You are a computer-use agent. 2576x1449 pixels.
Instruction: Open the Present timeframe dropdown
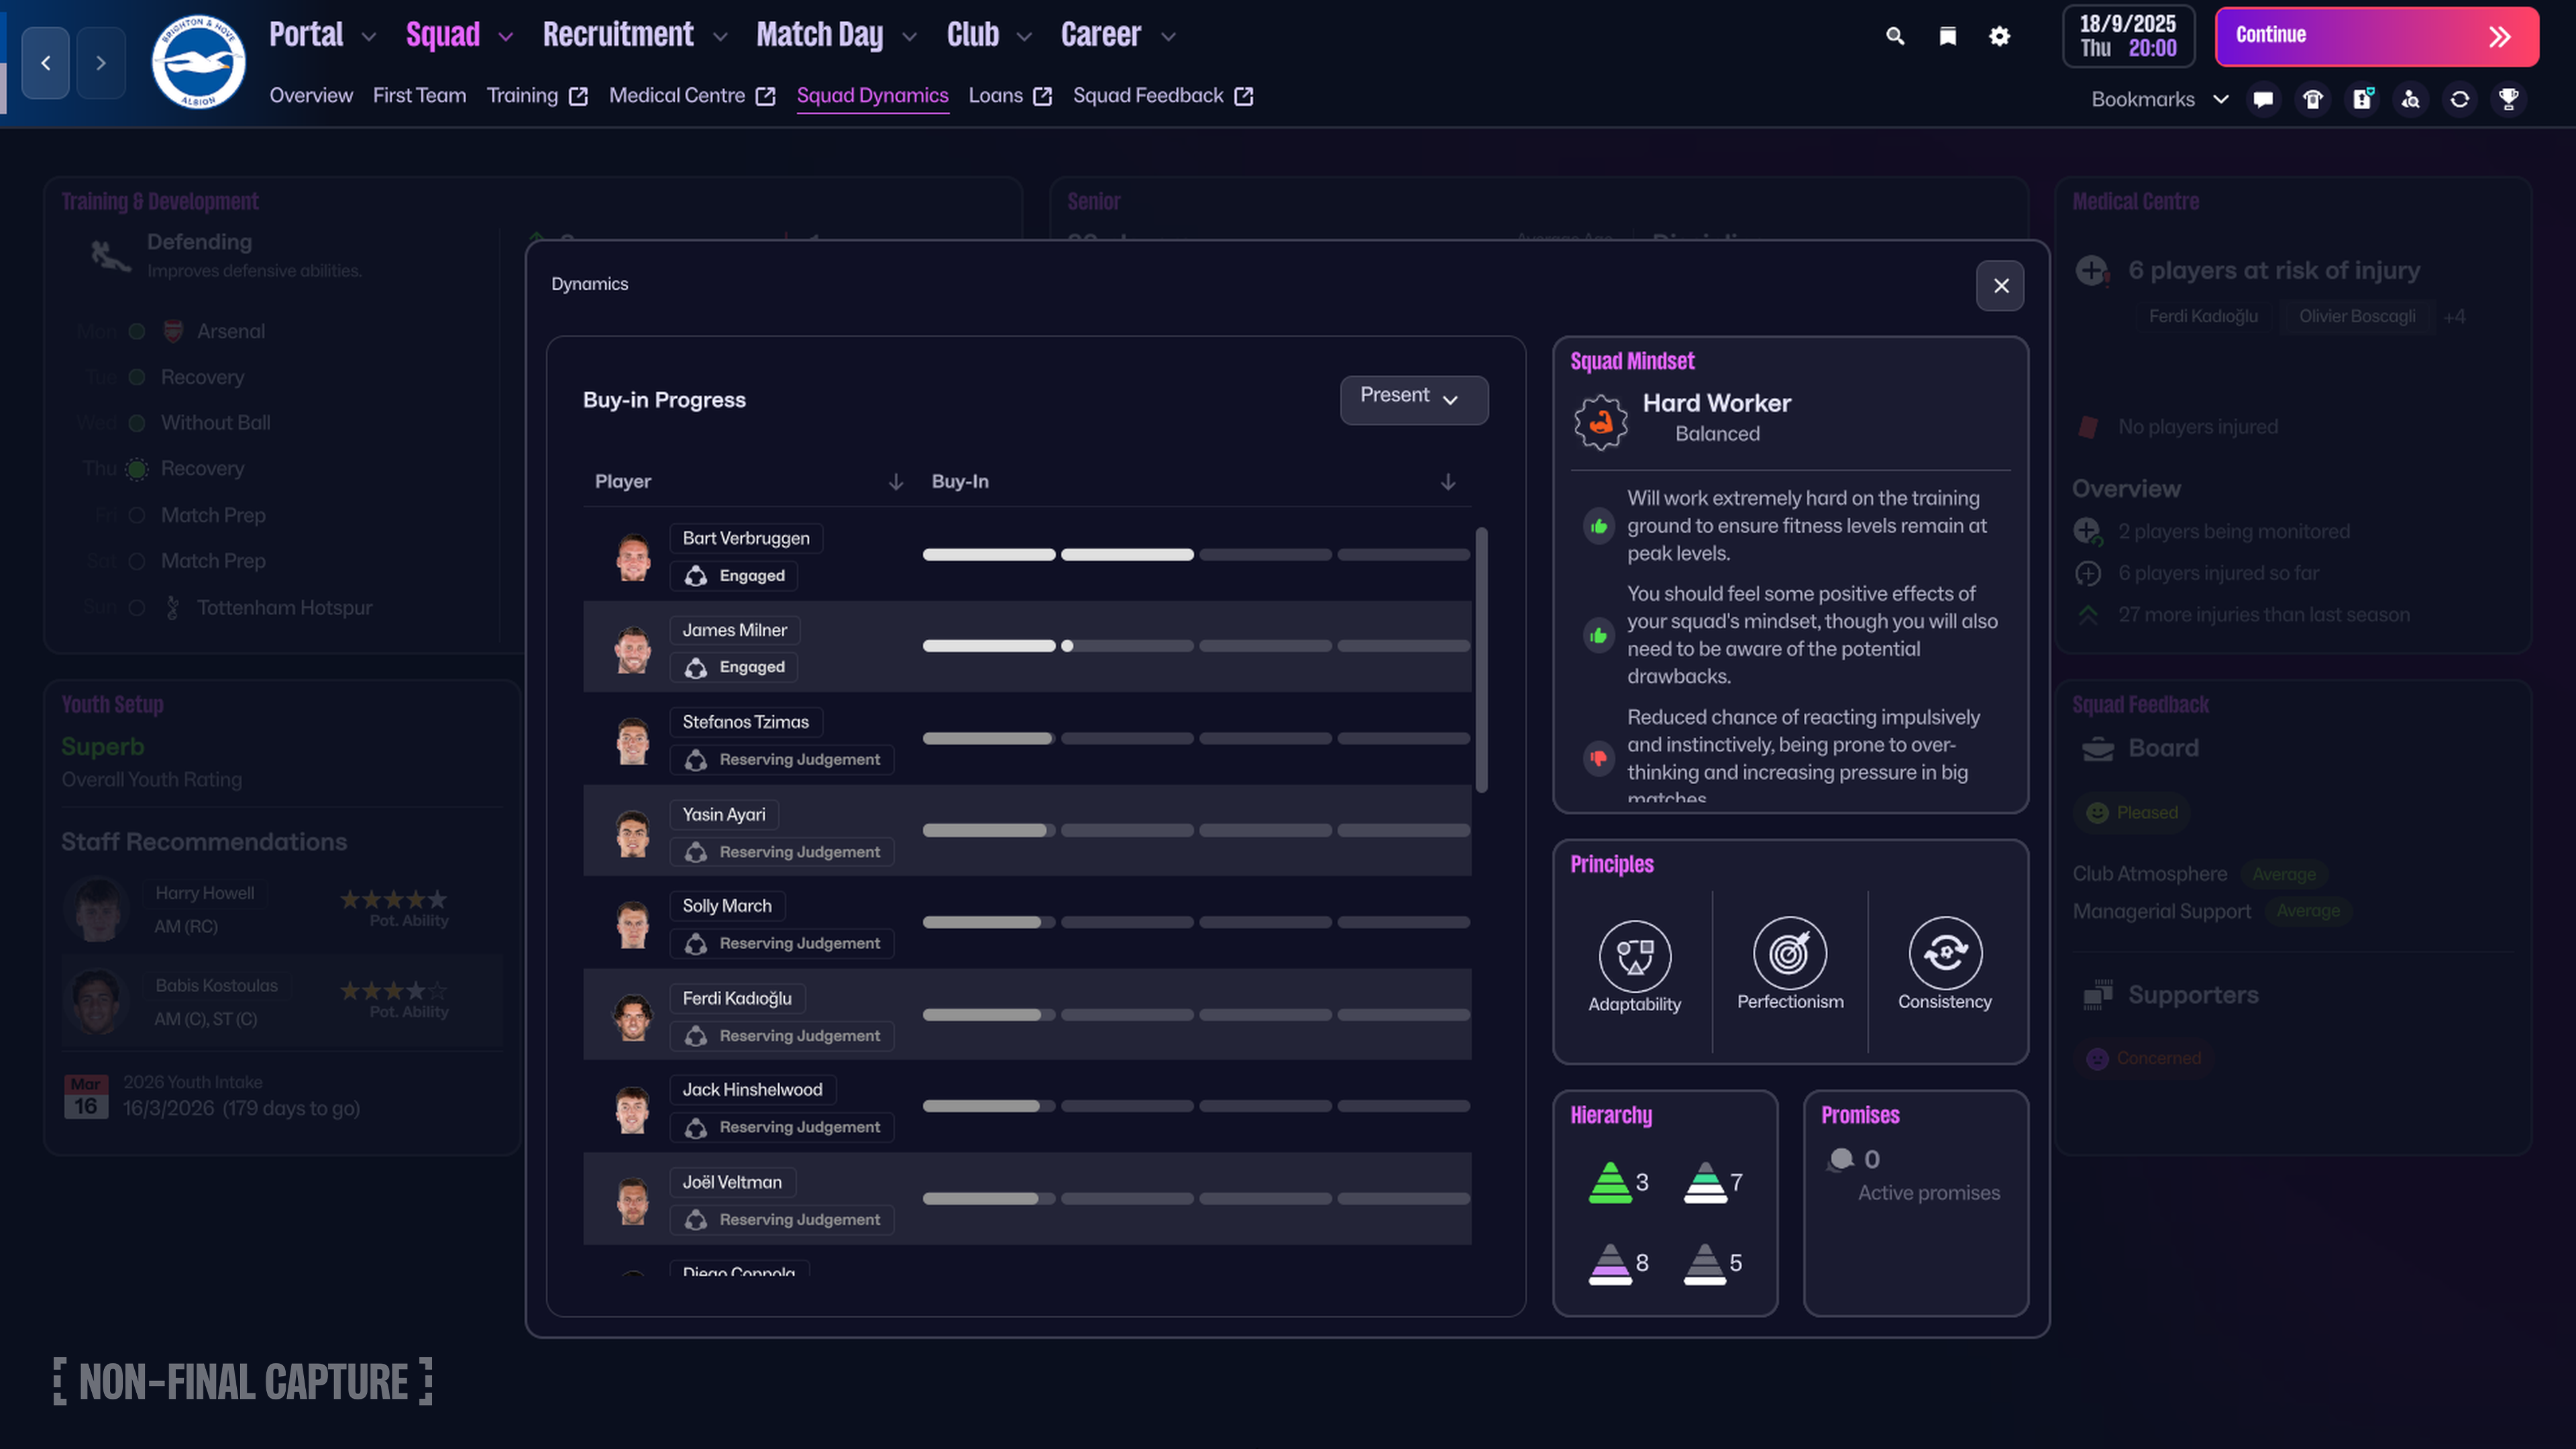[1413, 399]
